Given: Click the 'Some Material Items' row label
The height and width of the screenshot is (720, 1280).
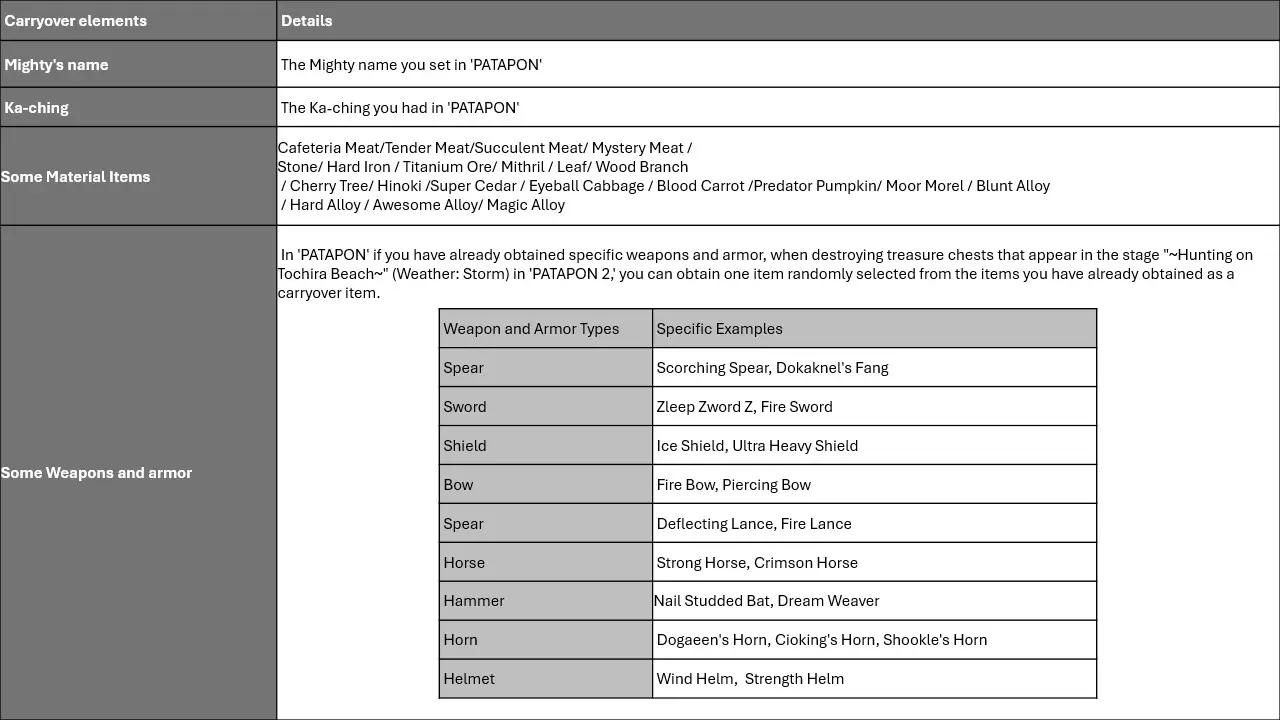Looking at the screenshot, I should [76, 177].
